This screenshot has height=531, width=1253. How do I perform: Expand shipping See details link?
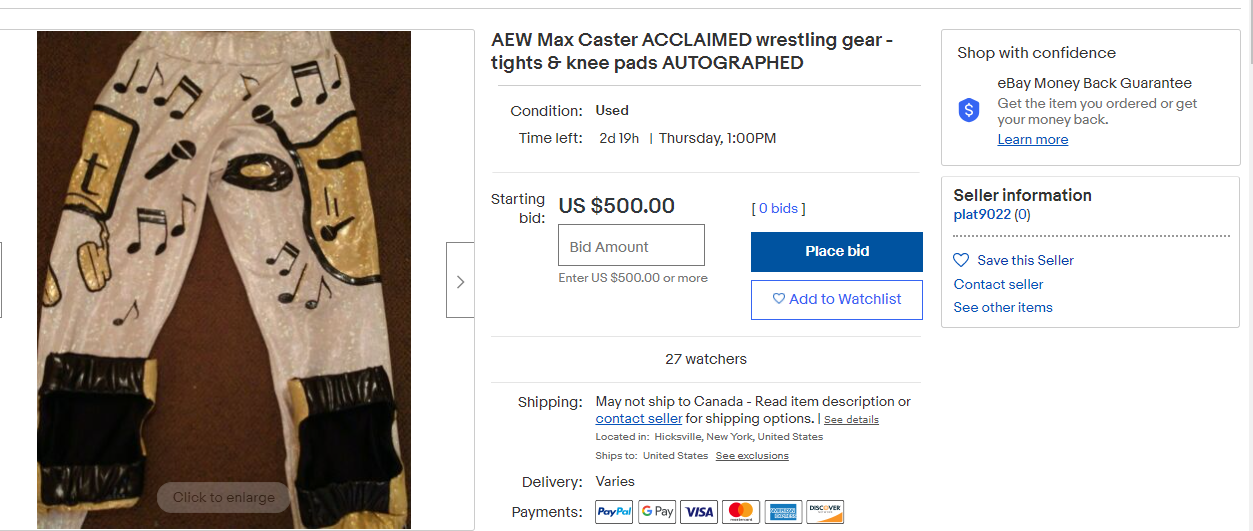click(x=851, y=420)
